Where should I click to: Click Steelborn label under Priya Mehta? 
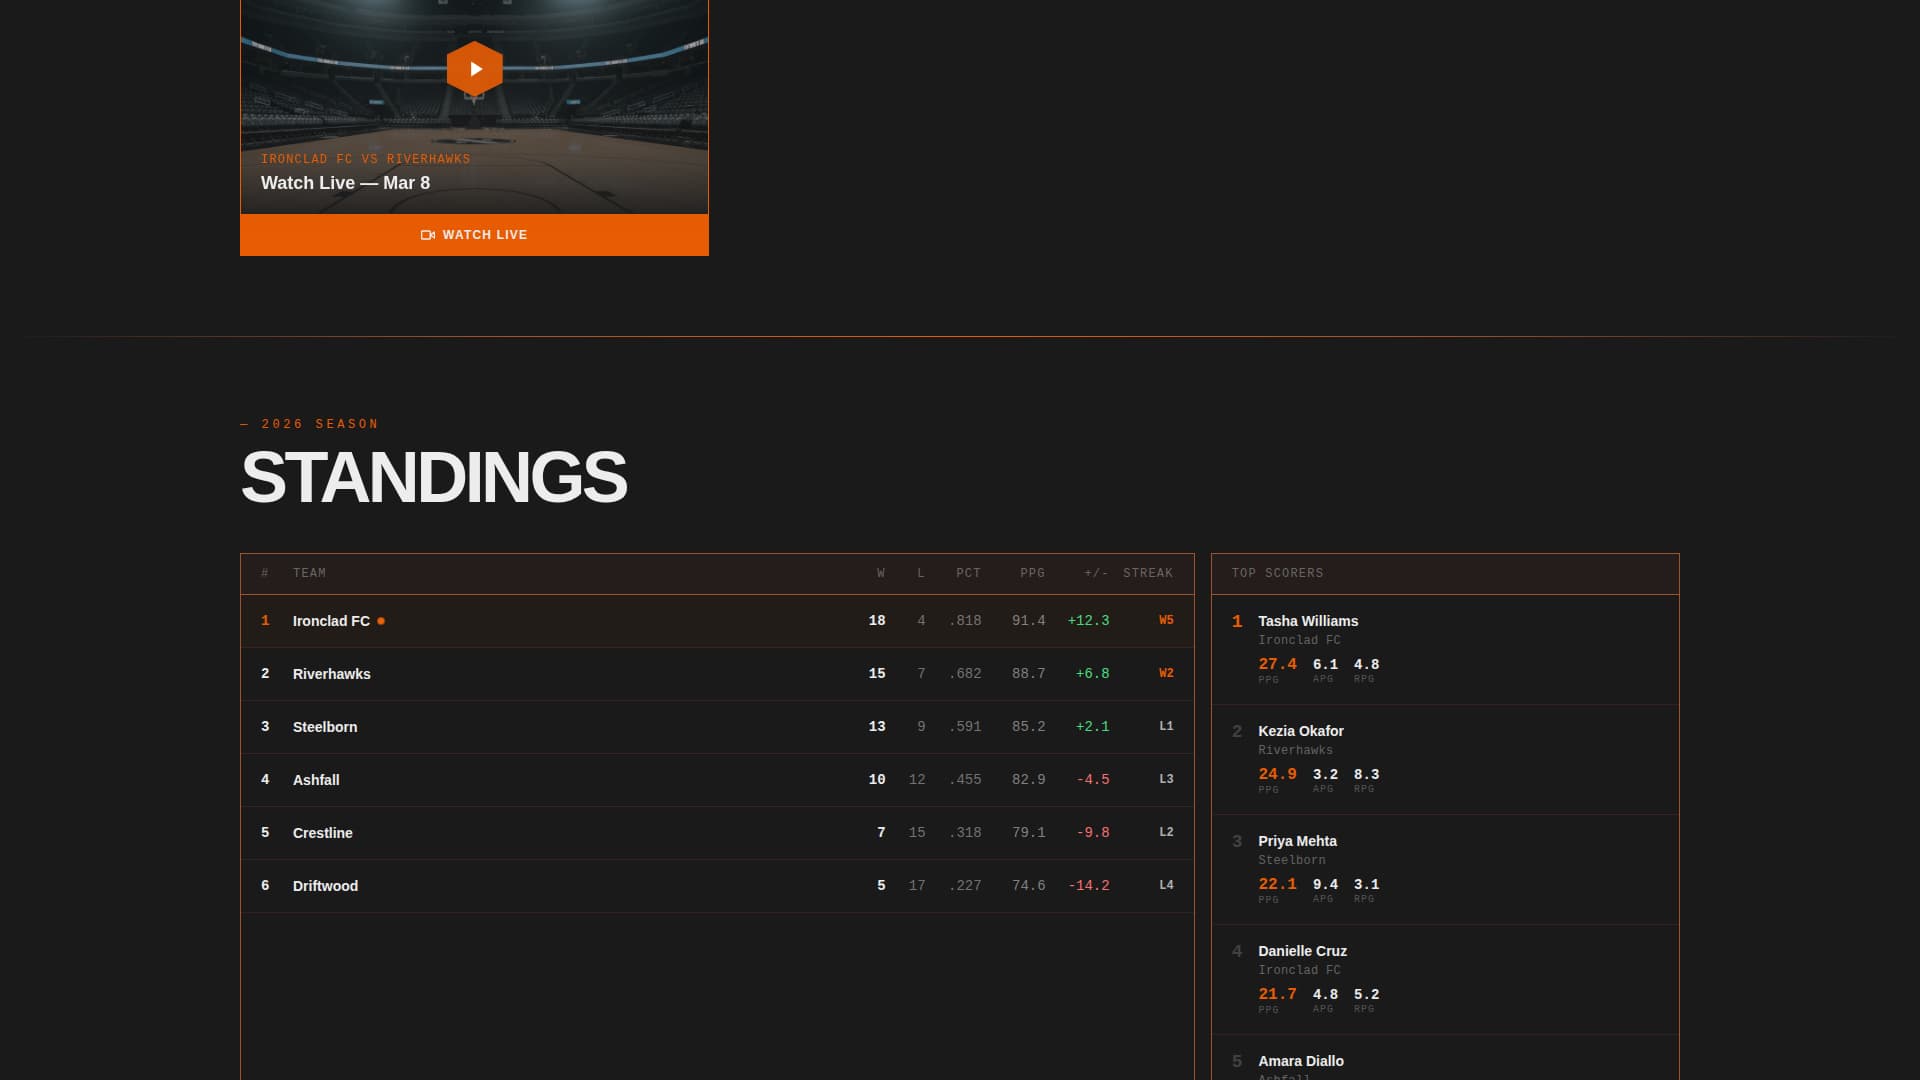click(x=1291, y=860)
